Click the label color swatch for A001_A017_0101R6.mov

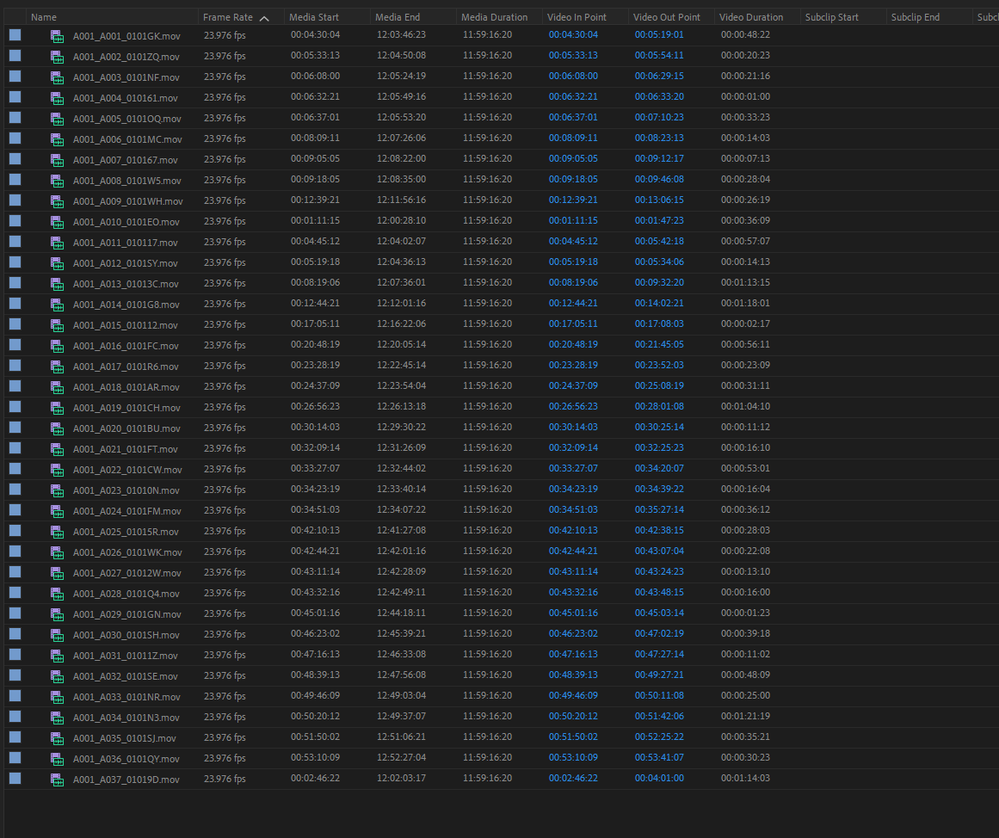(x=15, y=365)
